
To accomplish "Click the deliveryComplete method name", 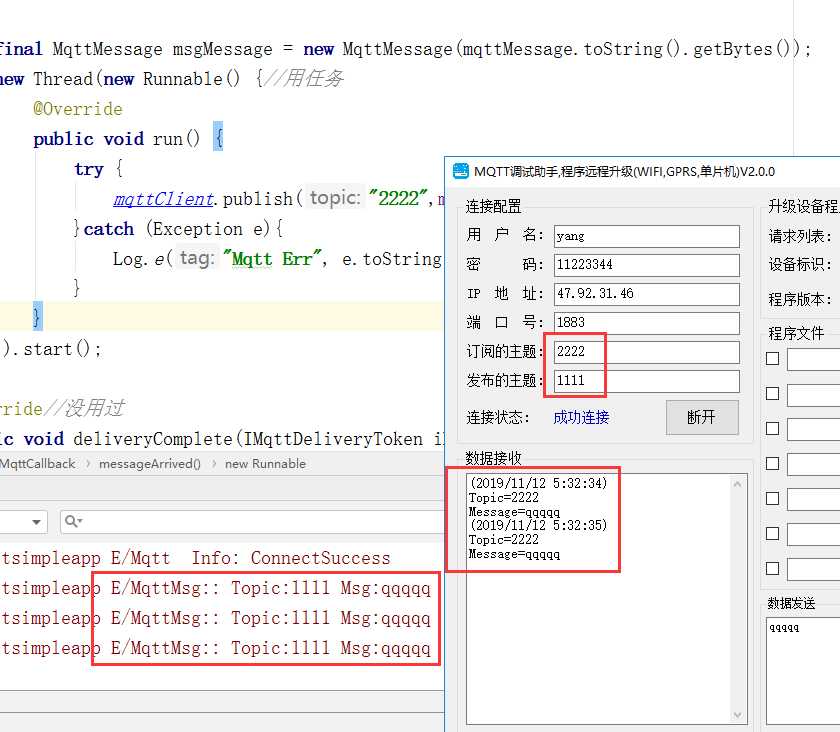I will click(x=153, y=439).
